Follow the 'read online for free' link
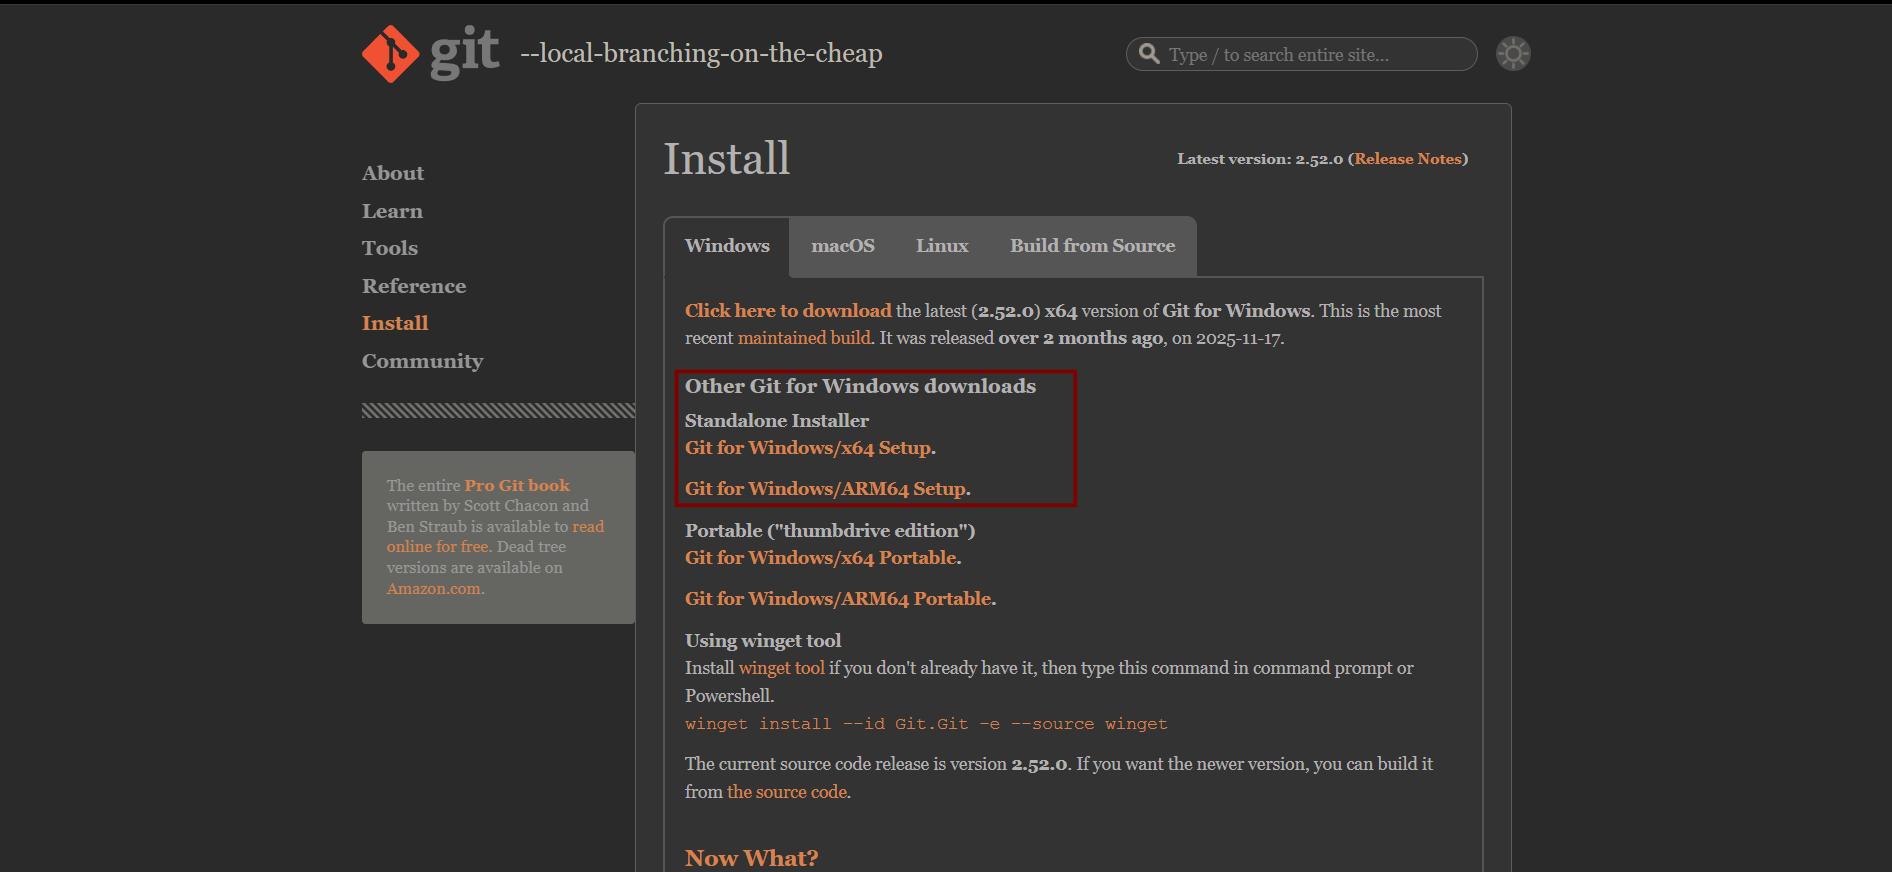The height and width of the screenshot is (872, 1892). tap(495, 536)
